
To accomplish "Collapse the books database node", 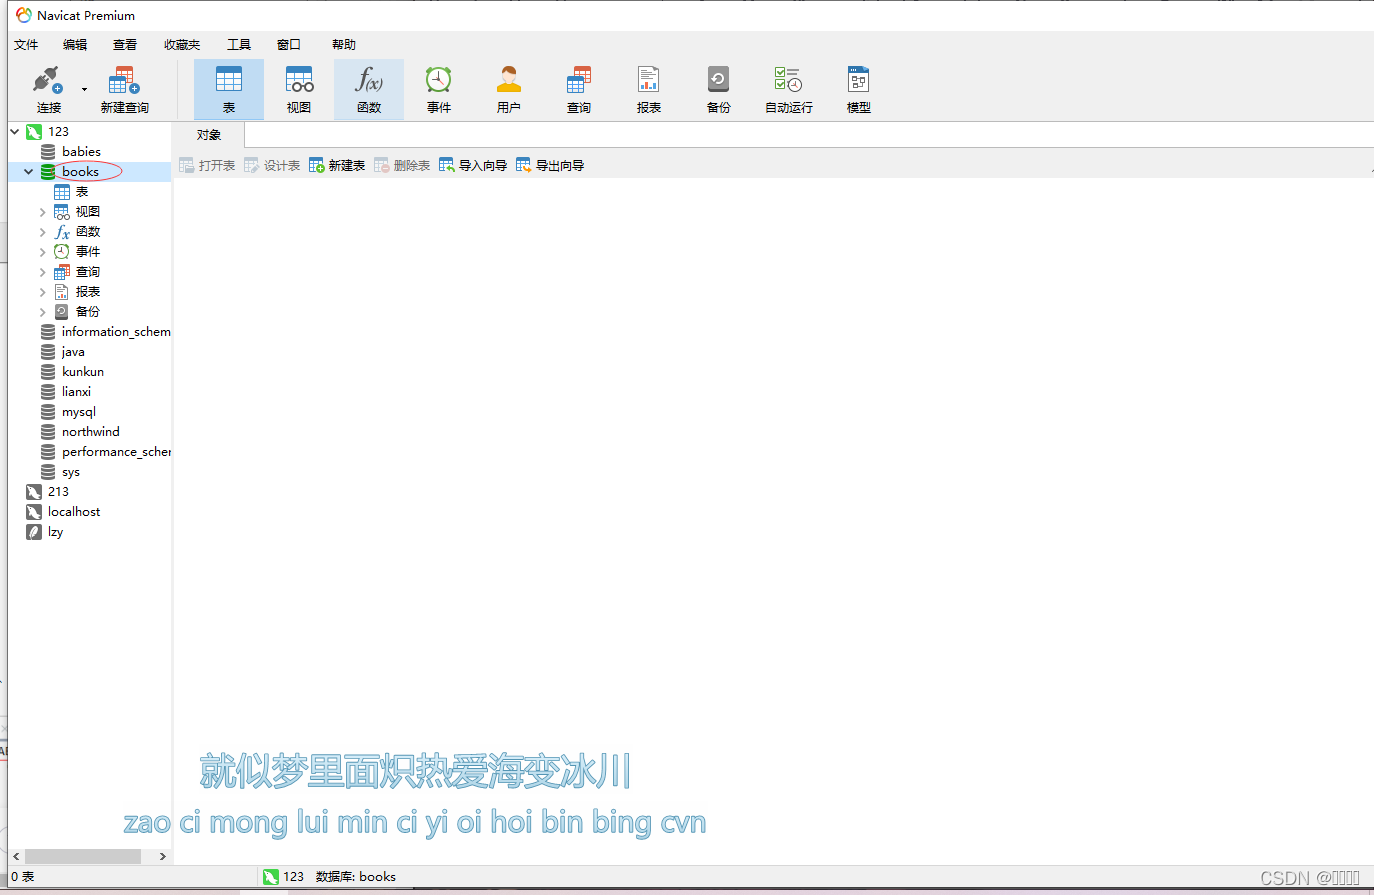I will point(29,171).
